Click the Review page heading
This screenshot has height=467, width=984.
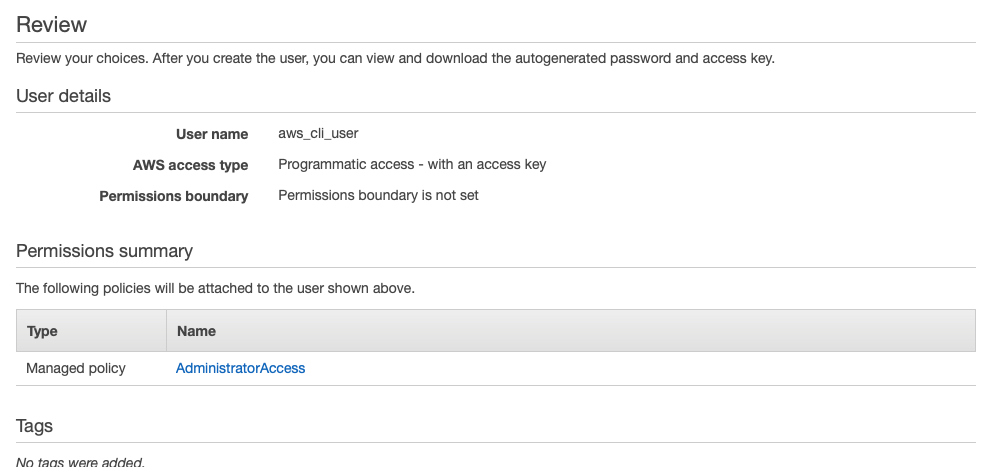[x=52, y=25]
